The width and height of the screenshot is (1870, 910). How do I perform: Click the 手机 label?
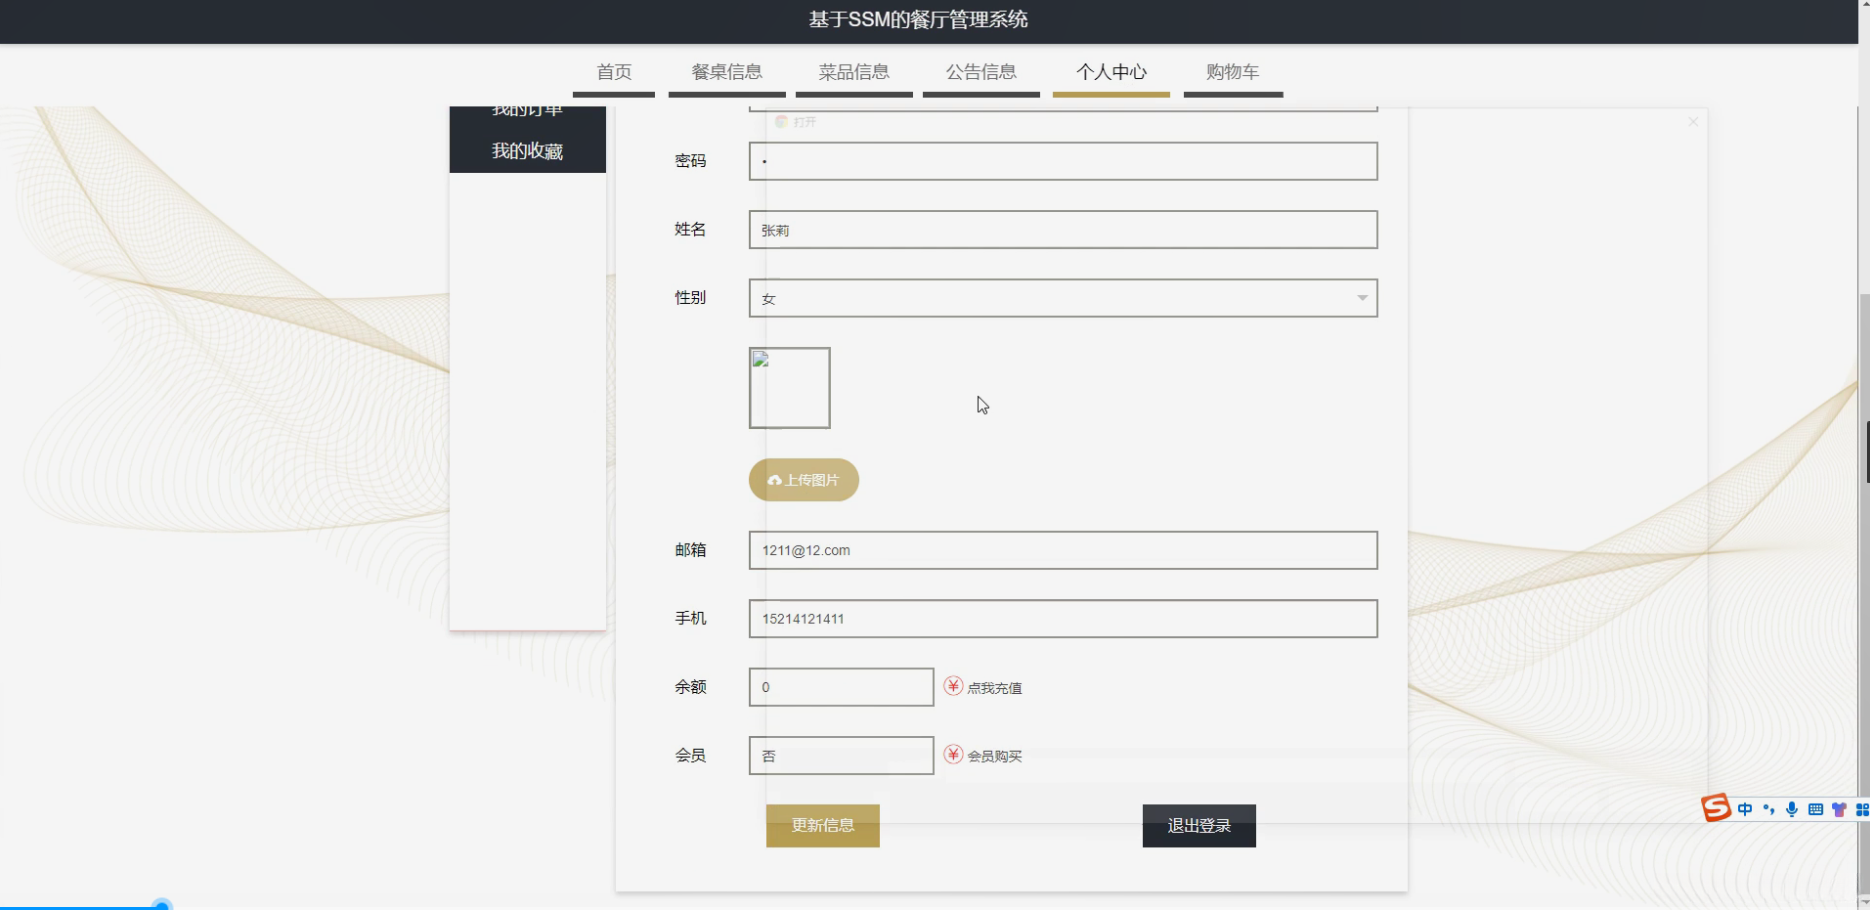690,619
